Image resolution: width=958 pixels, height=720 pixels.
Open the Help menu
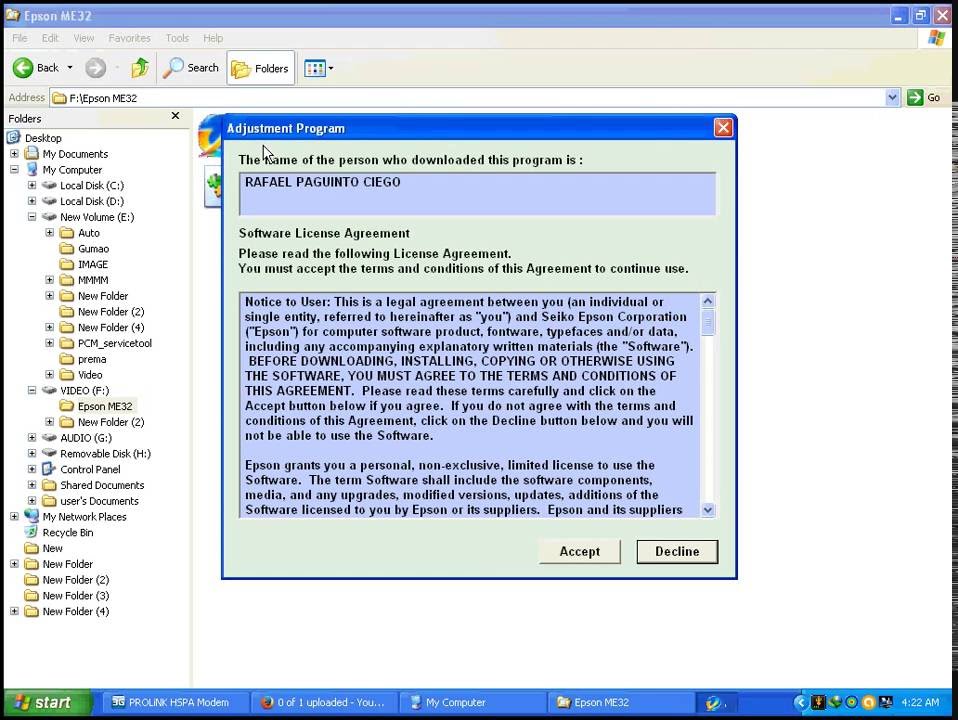tap(213, 38)
